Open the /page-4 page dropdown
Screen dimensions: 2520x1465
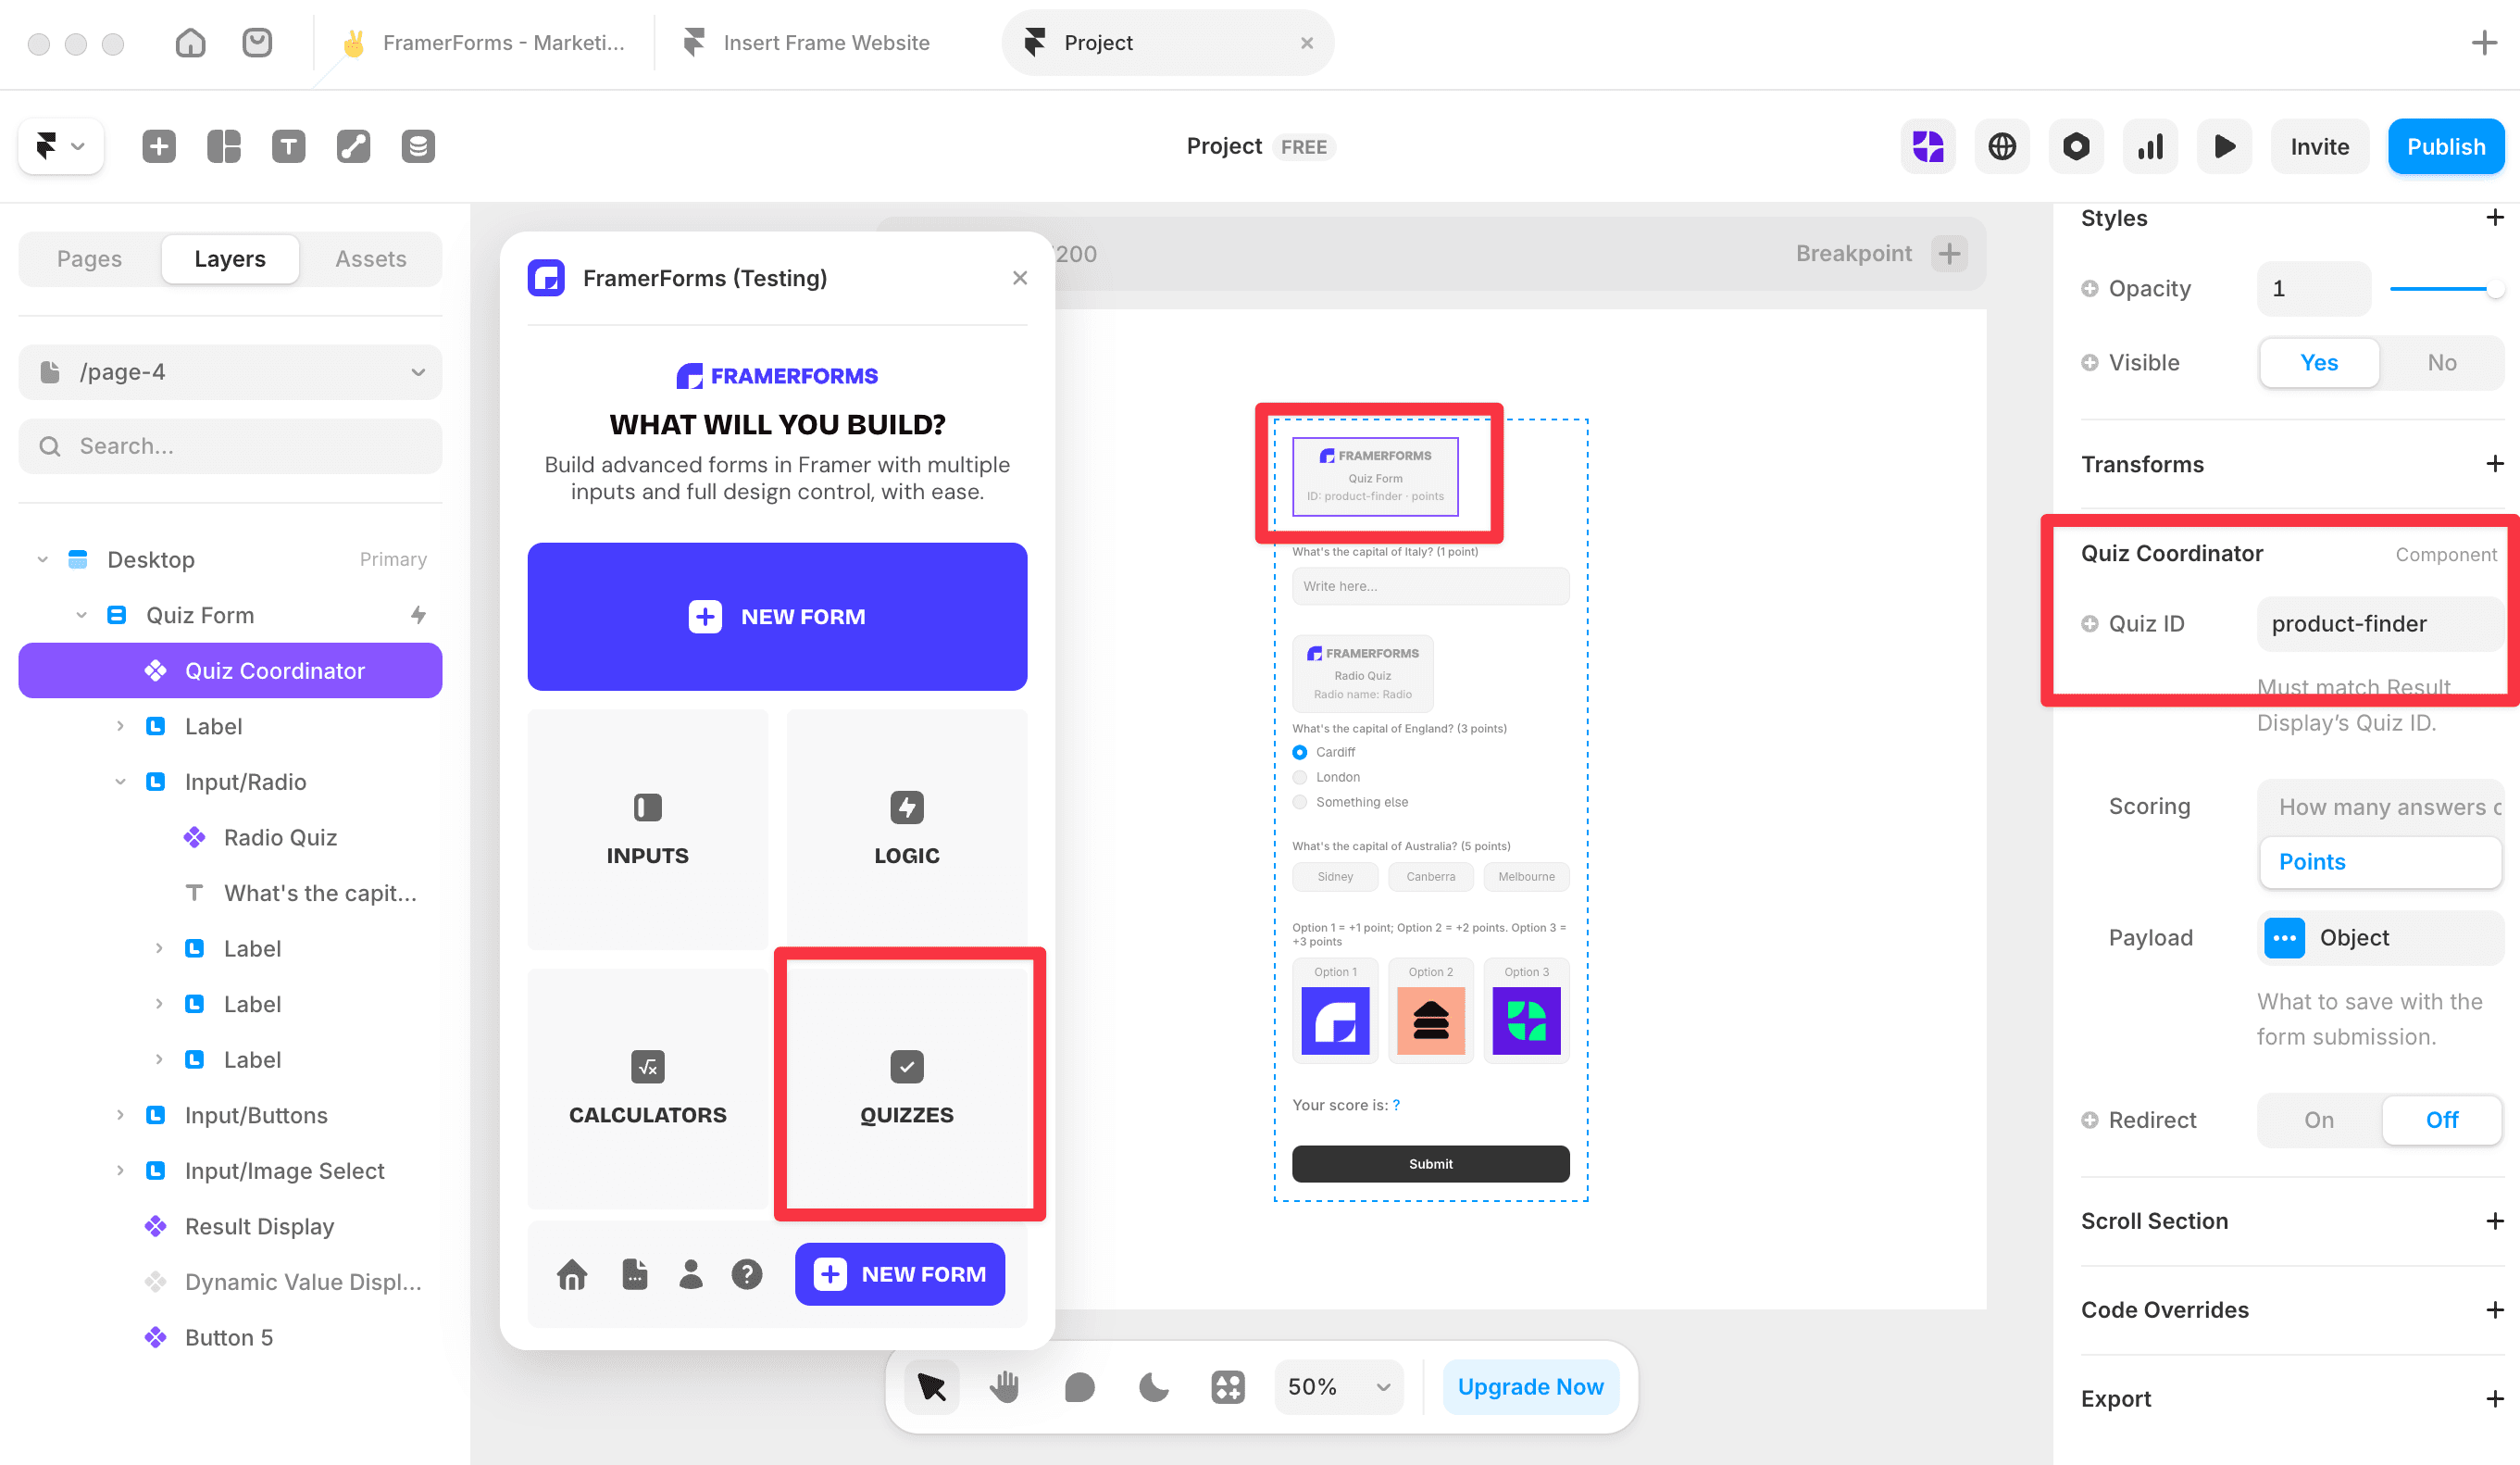coord(230,372)
